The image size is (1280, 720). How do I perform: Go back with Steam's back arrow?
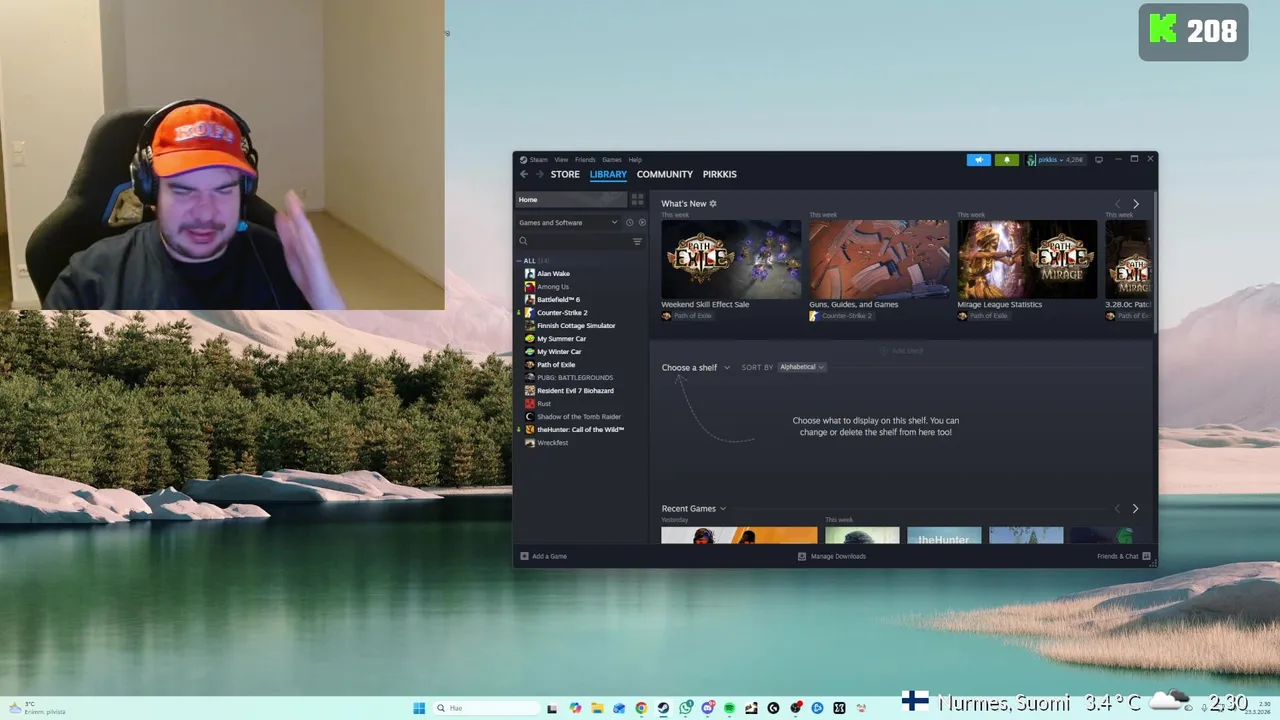click(523, 174)
